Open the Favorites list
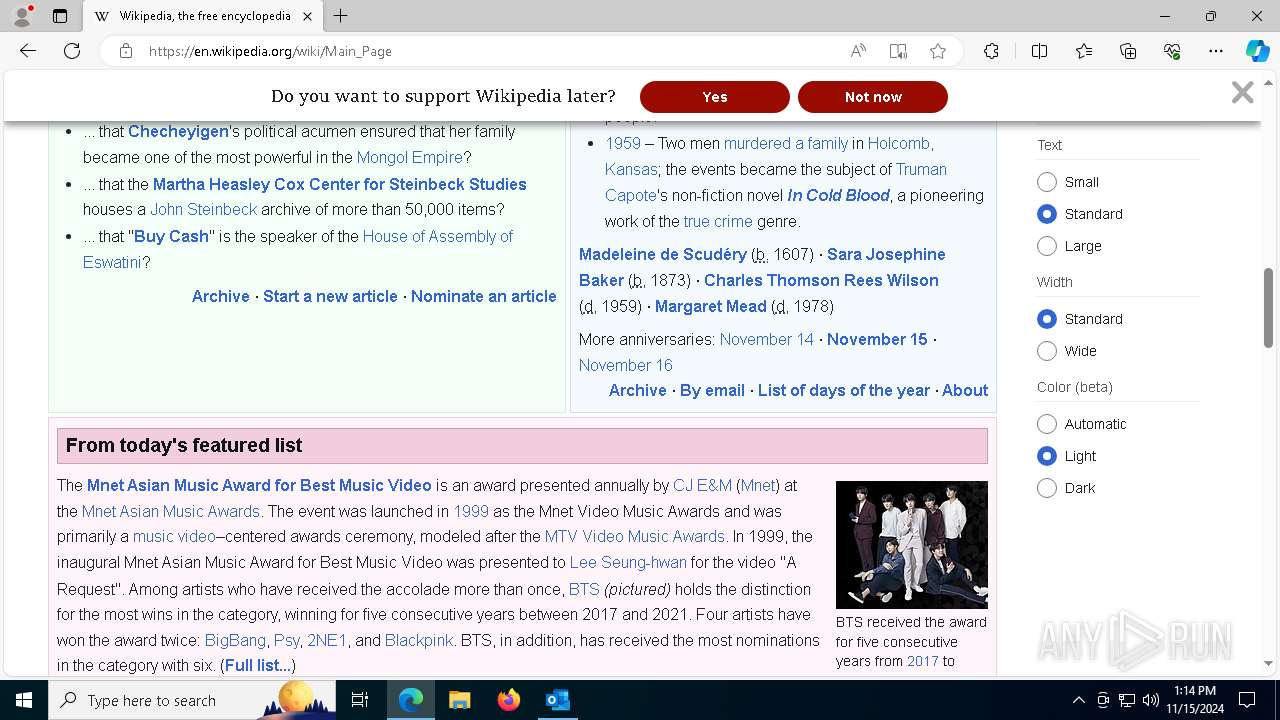Viewport: 1280px width, 720px height. [1084, 51]
